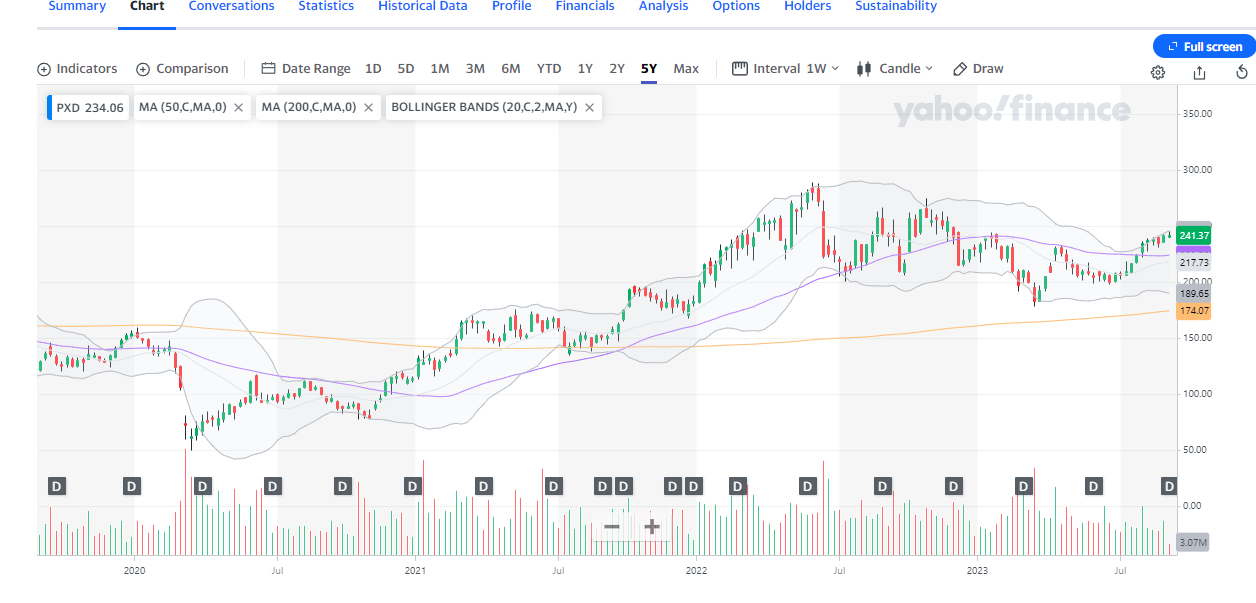Open the Candle chart type dropdown
This screenshot has width=1256, height=603.
point(895,69)
